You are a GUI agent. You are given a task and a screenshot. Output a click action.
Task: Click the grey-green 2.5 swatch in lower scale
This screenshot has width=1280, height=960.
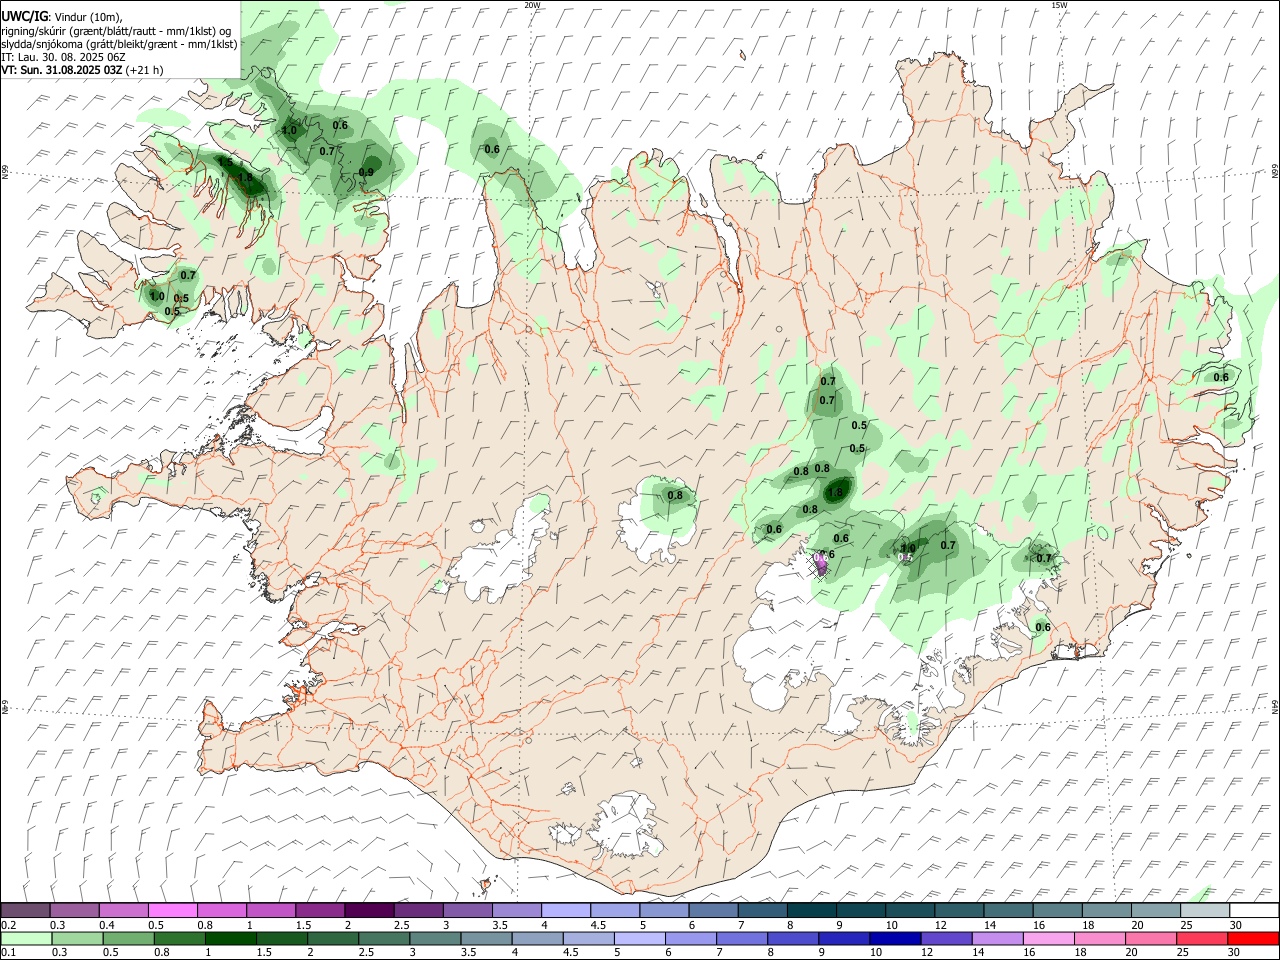point(383,939)
